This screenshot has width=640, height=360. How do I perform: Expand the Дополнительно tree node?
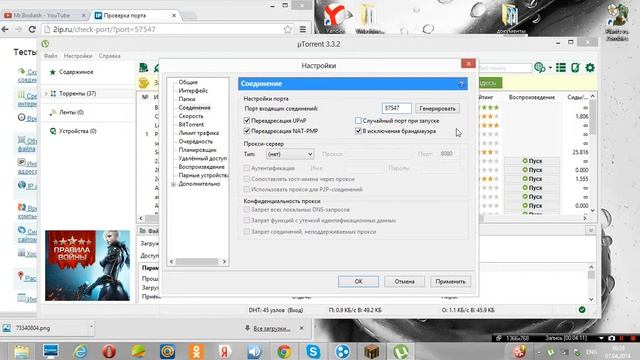[x=173, y=184]
